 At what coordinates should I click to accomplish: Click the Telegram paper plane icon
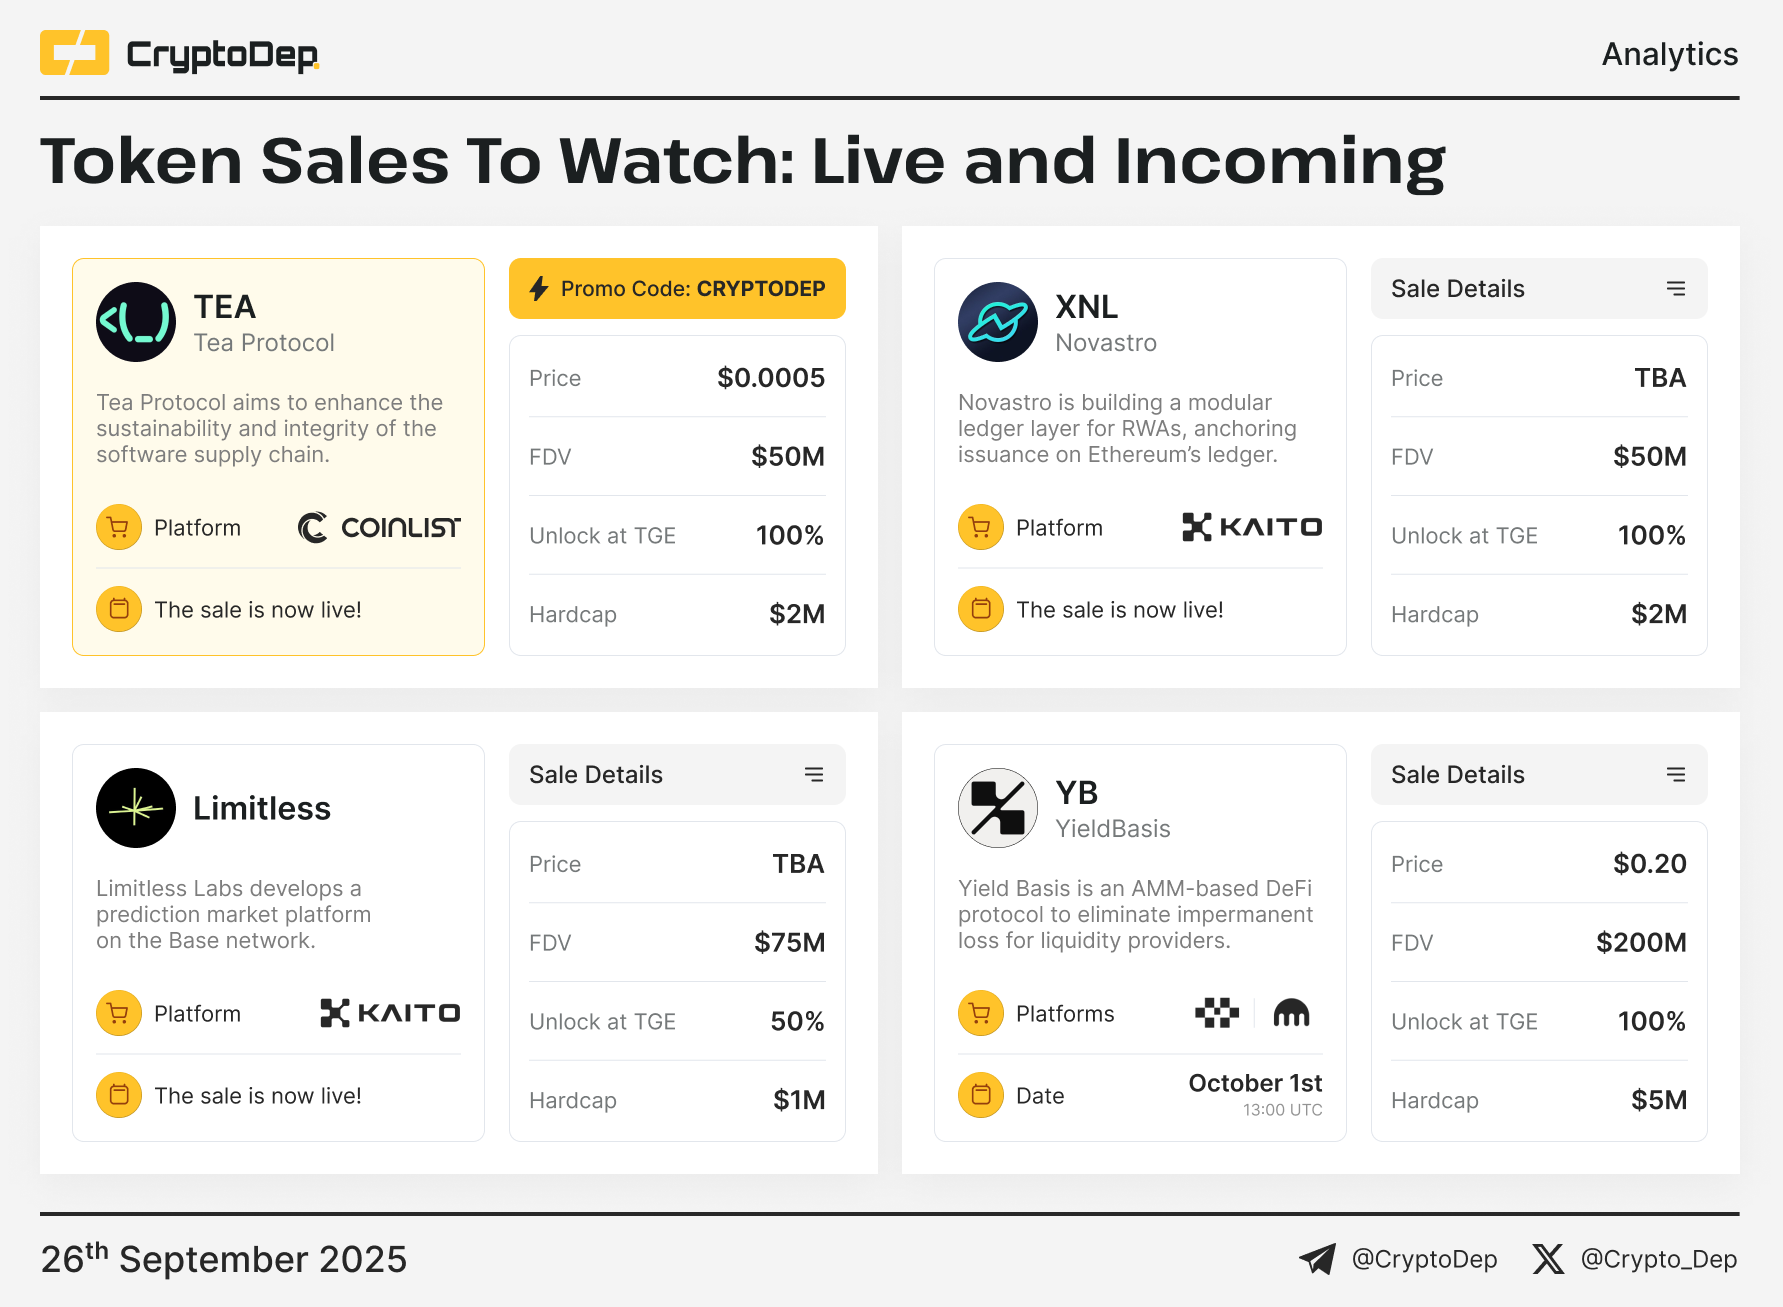coord(1318,1259)
